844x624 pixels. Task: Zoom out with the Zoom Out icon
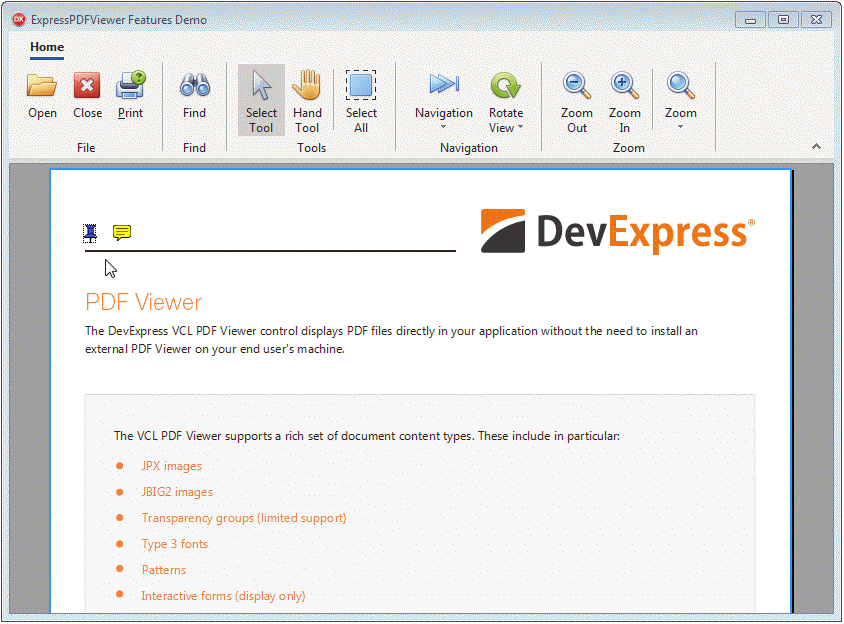(577, 100)
